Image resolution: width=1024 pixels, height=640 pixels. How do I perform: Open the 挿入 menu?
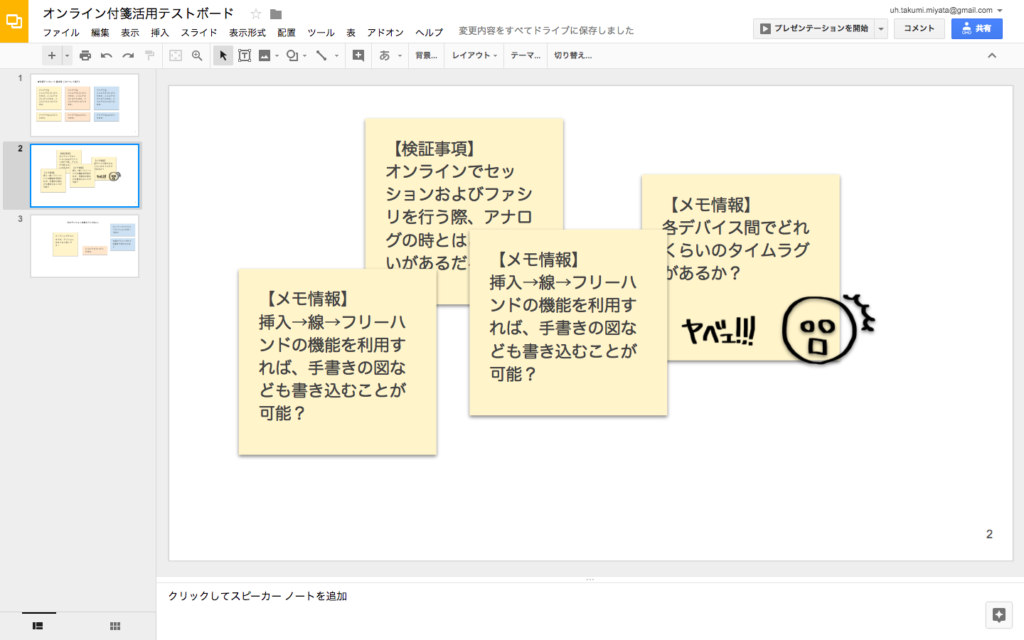(159, 32)
